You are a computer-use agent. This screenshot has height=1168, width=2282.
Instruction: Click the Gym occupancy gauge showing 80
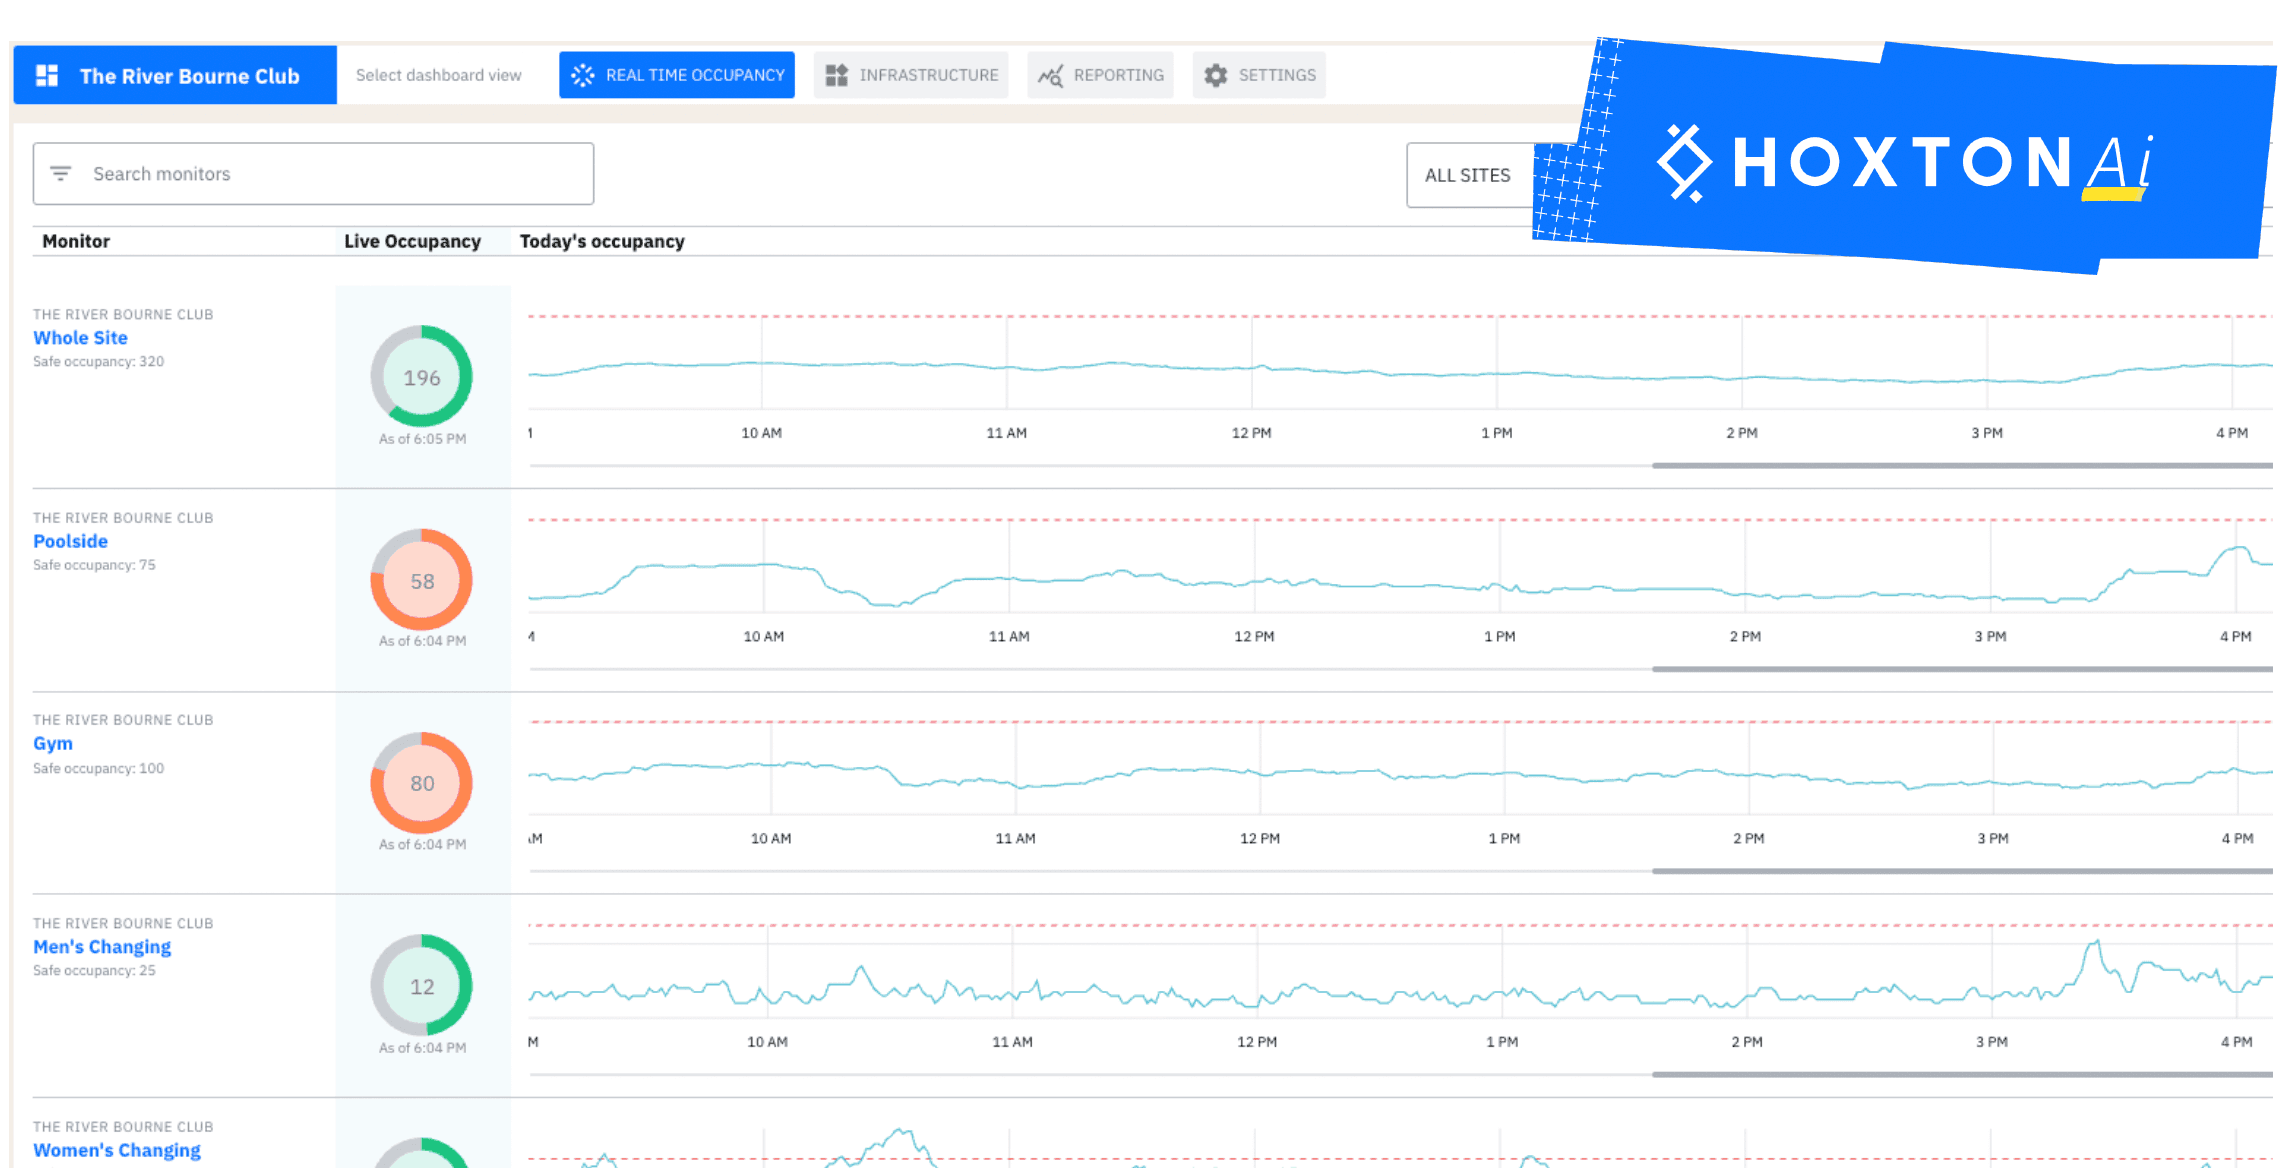(421, 783)
